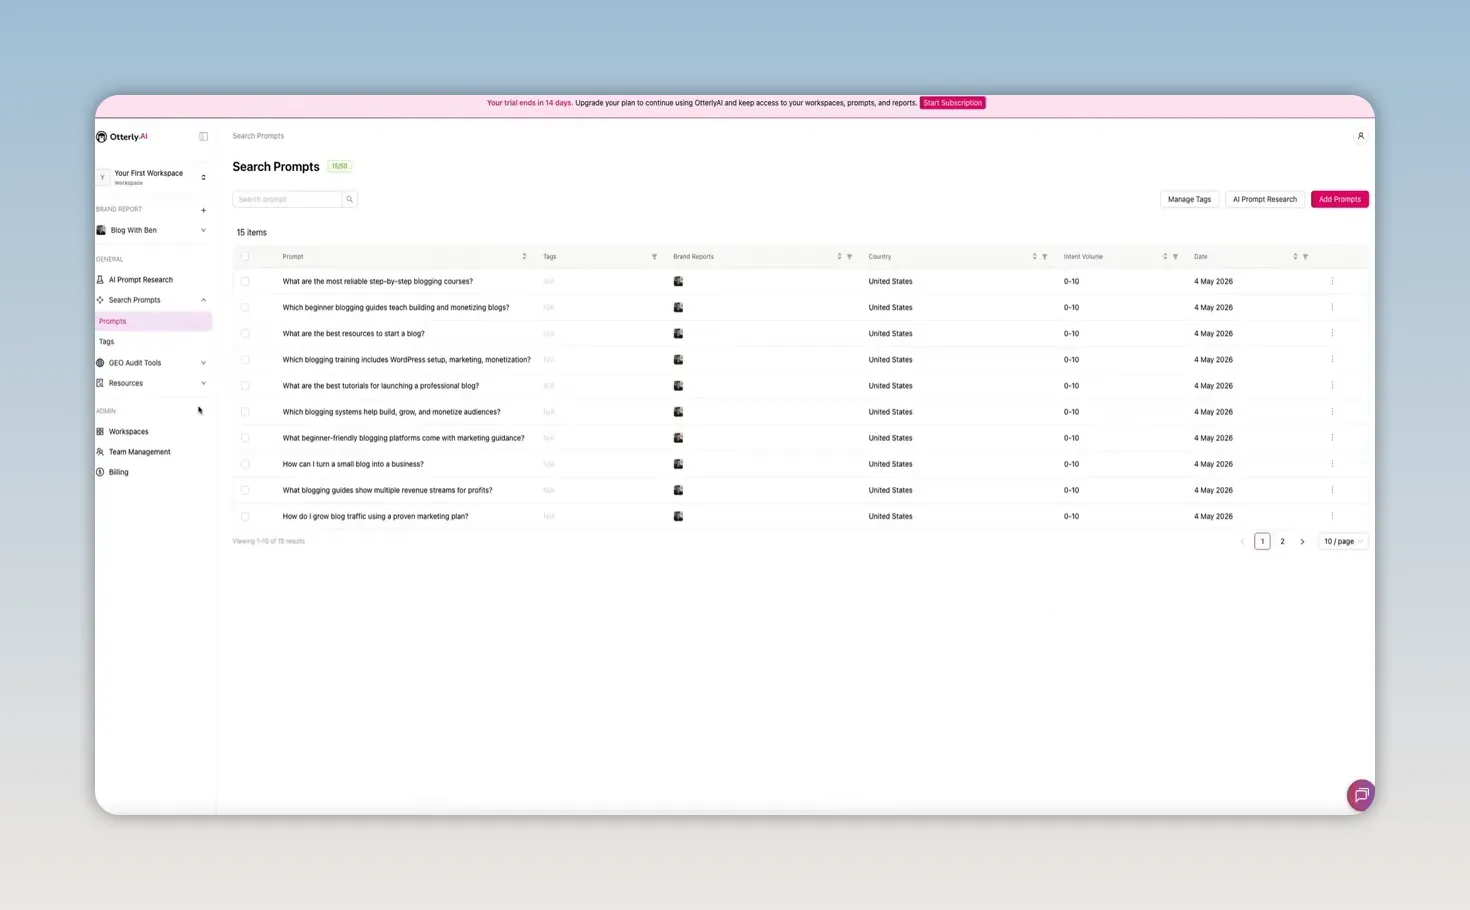Screen dimensions: 1470x910
Task: Sort the Date column
Action: click(x=1295, y=257)
